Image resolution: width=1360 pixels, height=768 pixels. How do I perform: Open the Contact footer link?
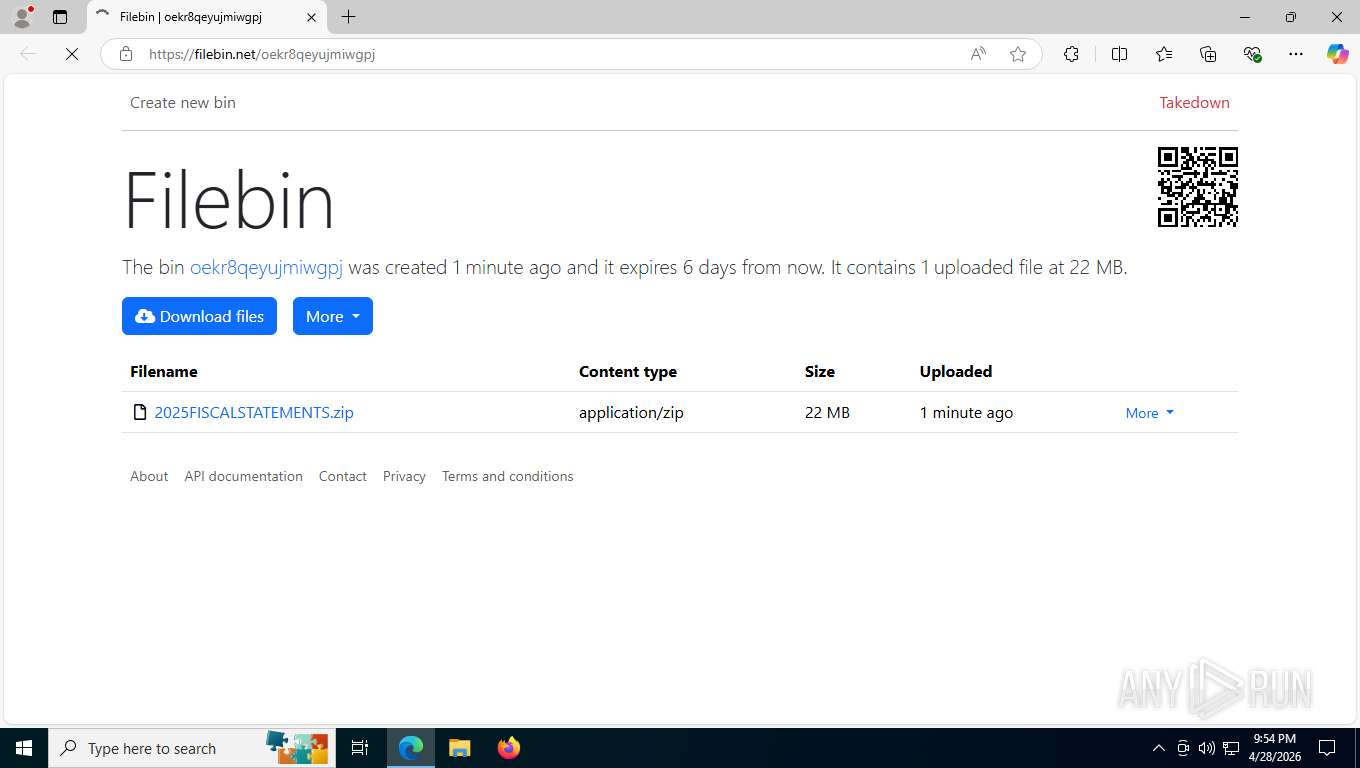click(x=343, y=476)
